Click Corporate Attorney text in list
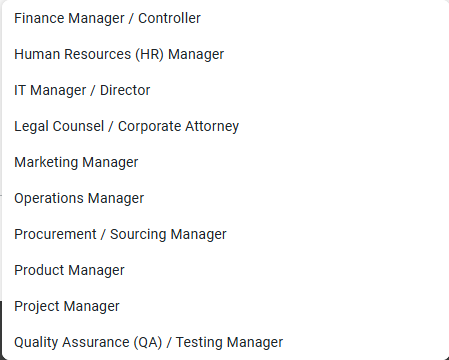The height and width of the screenshot is (360, 449). (x=178, y=126)
